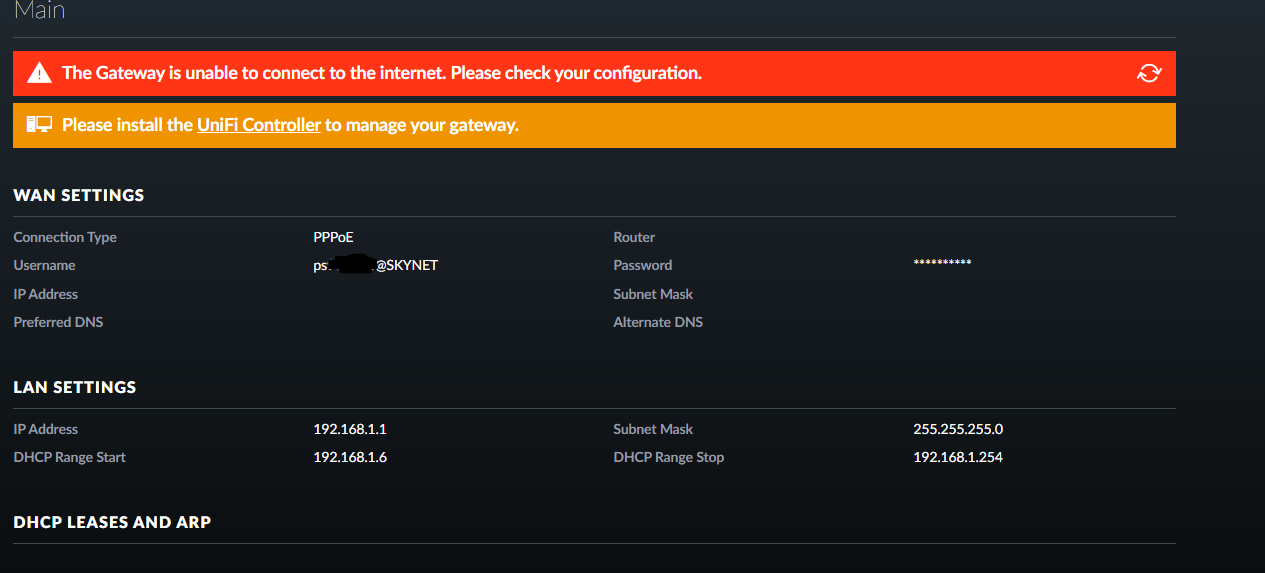The height and width of the screenshot is (573, 1265).
Task: Click the LAN IP address 192.168.1.1
Action: [x=350, y=429]
